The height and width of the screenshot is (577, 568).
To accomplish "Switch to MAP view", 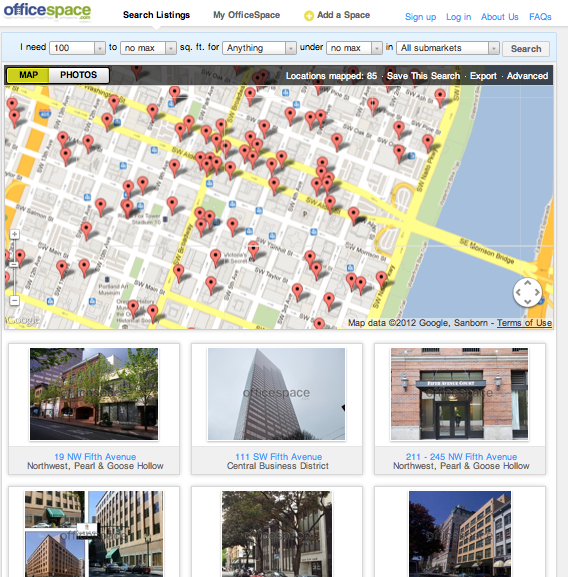I will 28,75.
